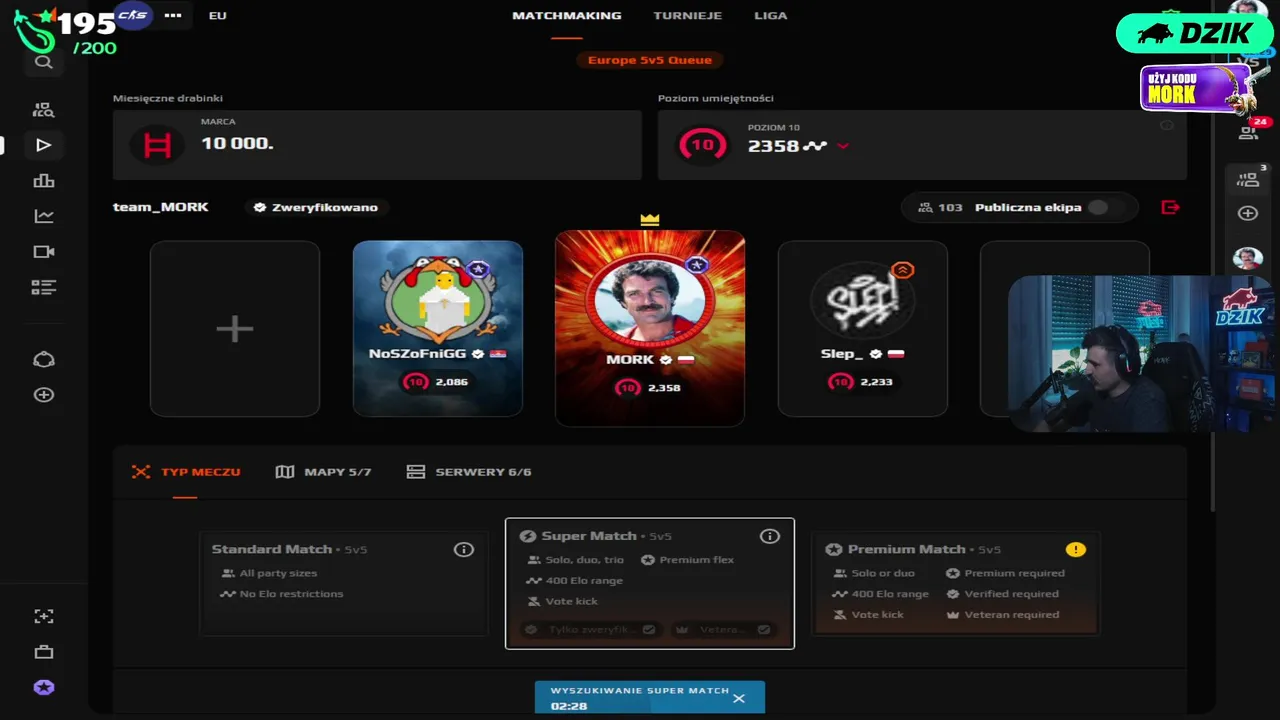Screen dimensions: 1280x720
Task: Open the three-dots more menu in top bar
Action: coord(173,16)
